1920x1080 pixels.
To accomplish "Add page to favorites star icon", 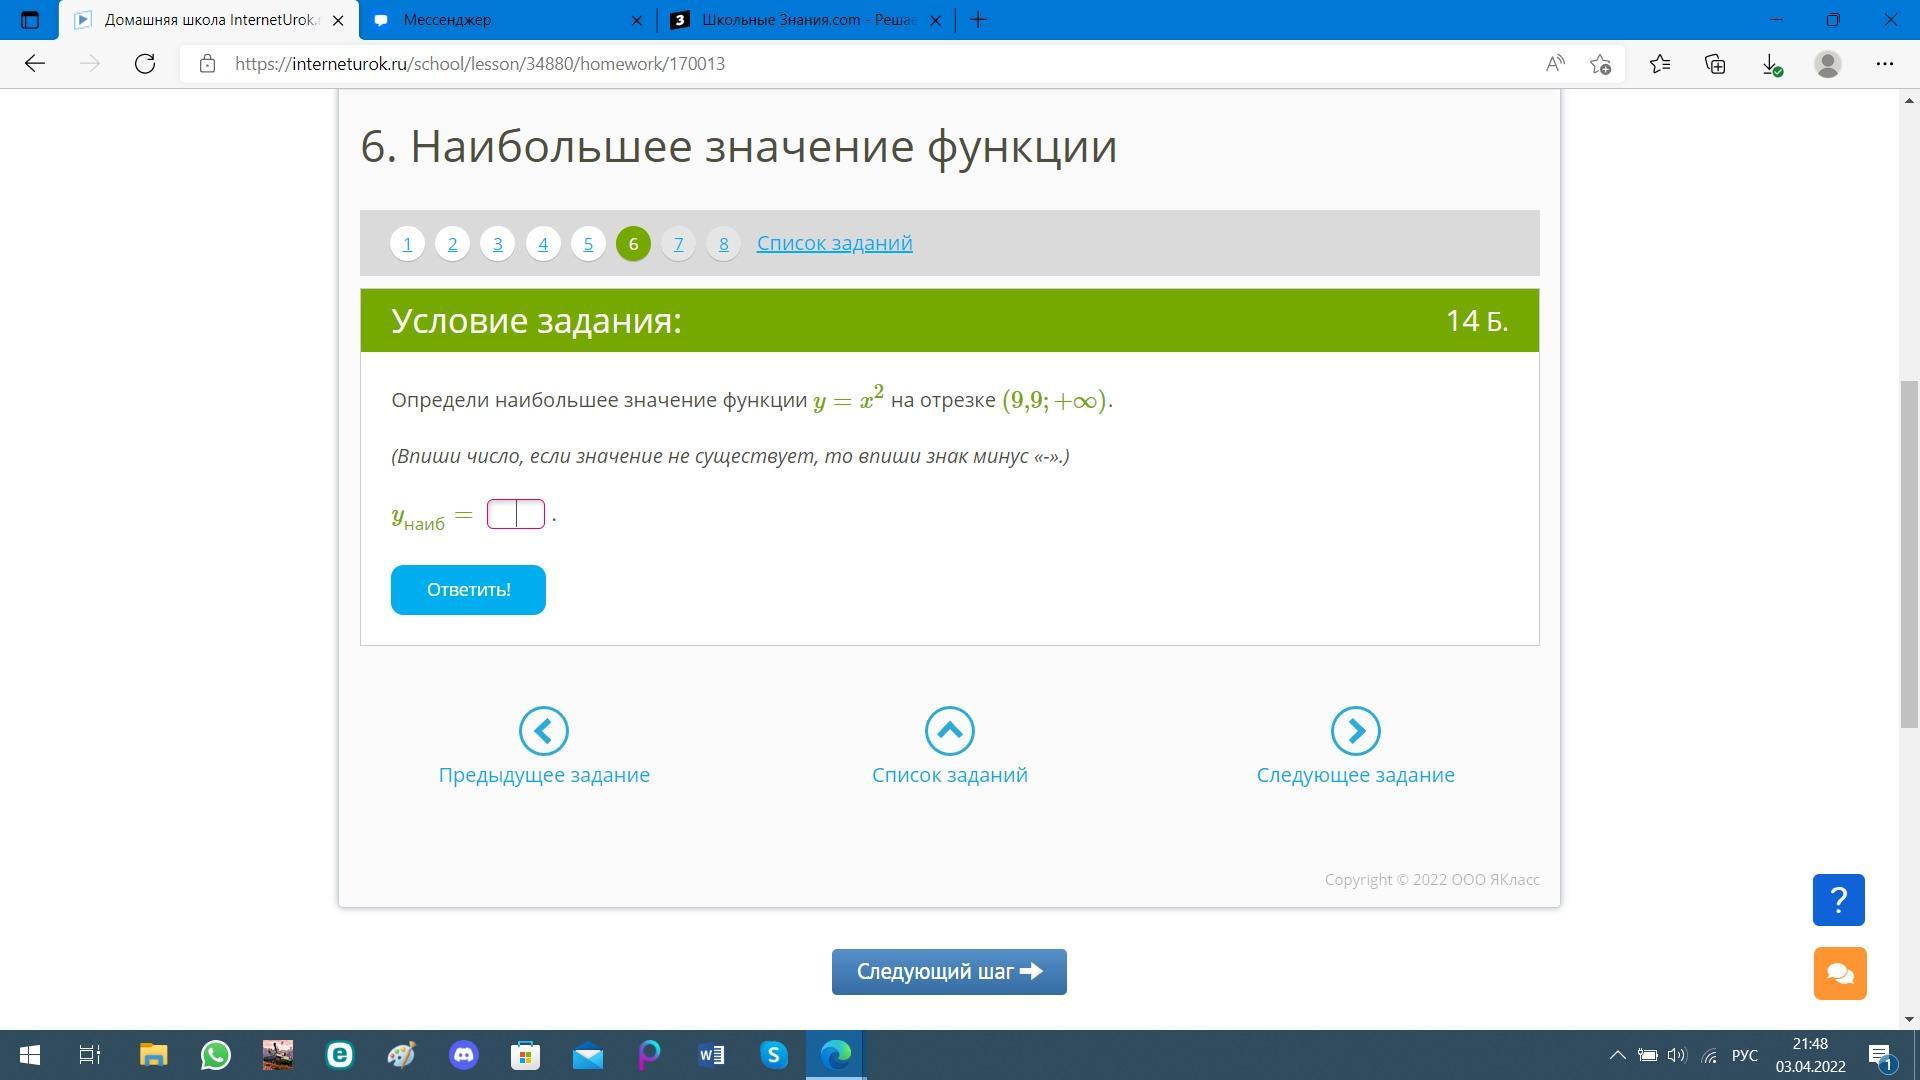I will pyautogui.click(x=1600, y=64).
